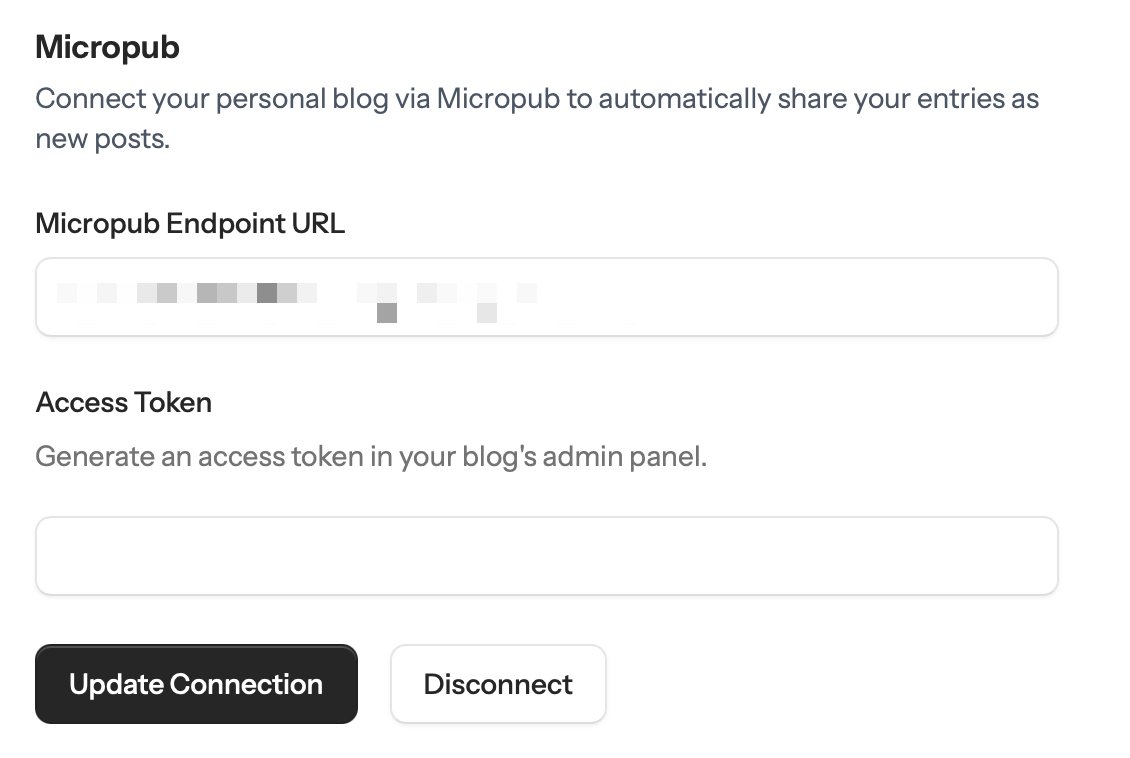Activate the white outlined Disconnect button

[x=498, y=684]
